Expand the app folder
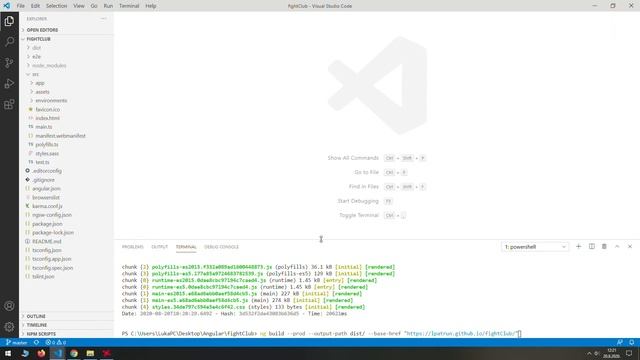The image size is (640, 360). tap(68, 83)
